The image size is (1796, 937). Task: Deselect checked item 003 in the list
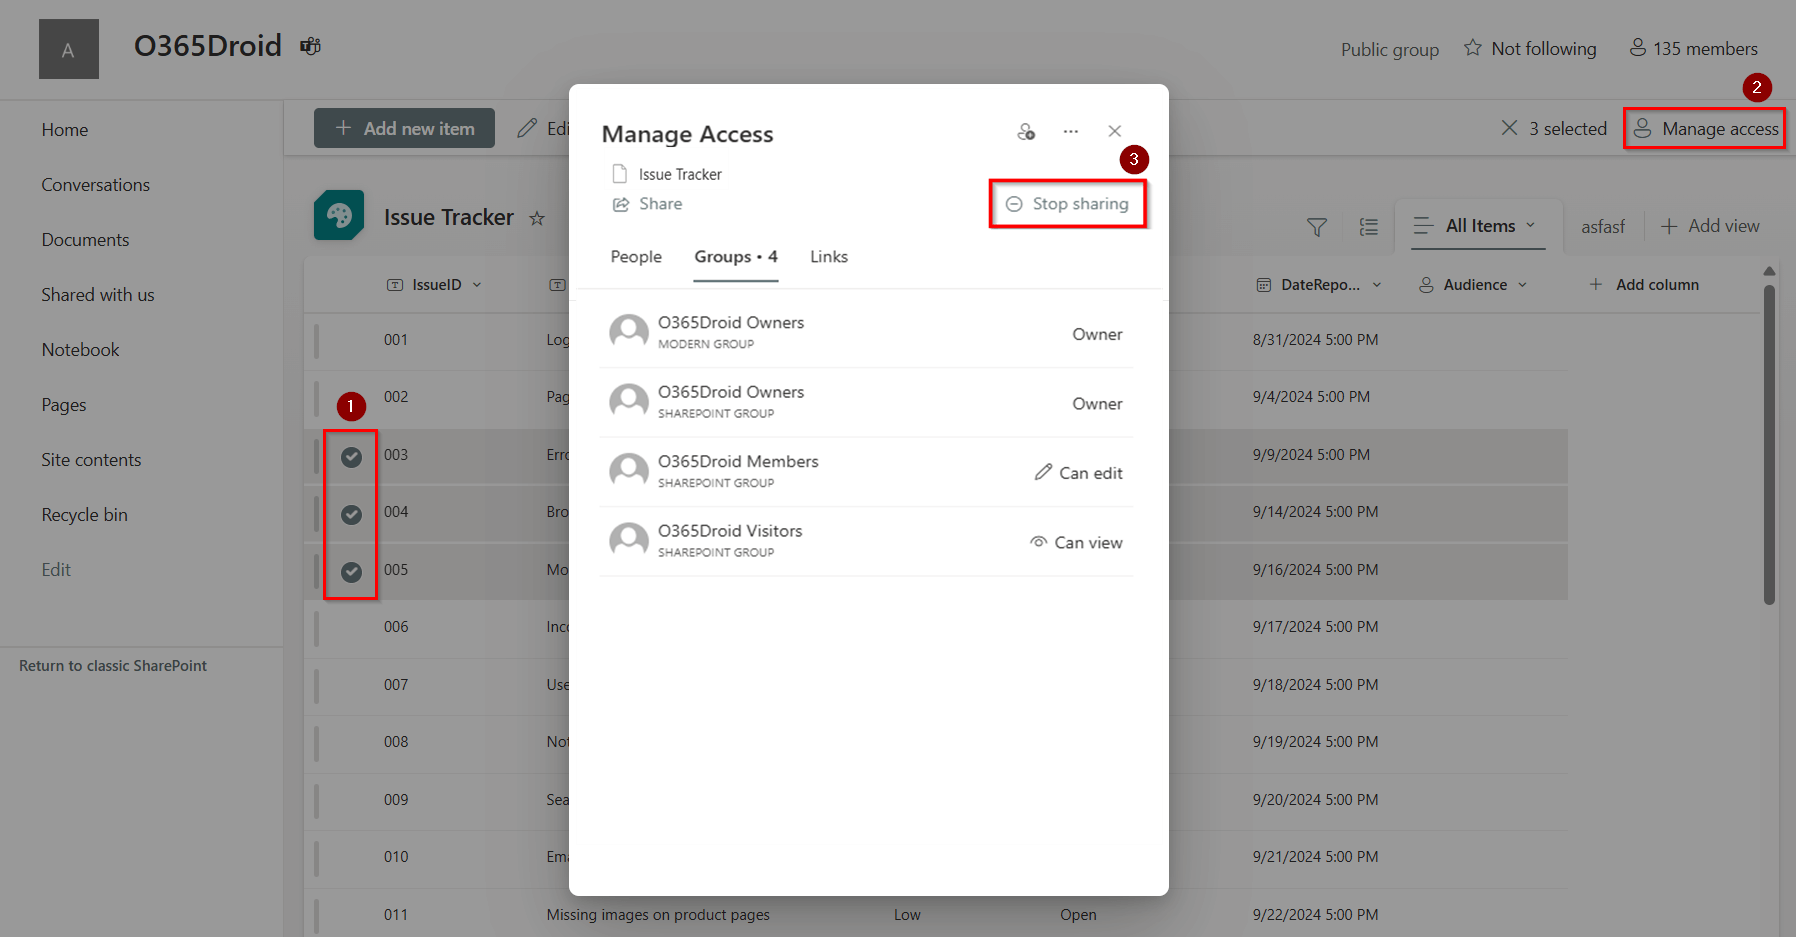(x=351, y=457)
